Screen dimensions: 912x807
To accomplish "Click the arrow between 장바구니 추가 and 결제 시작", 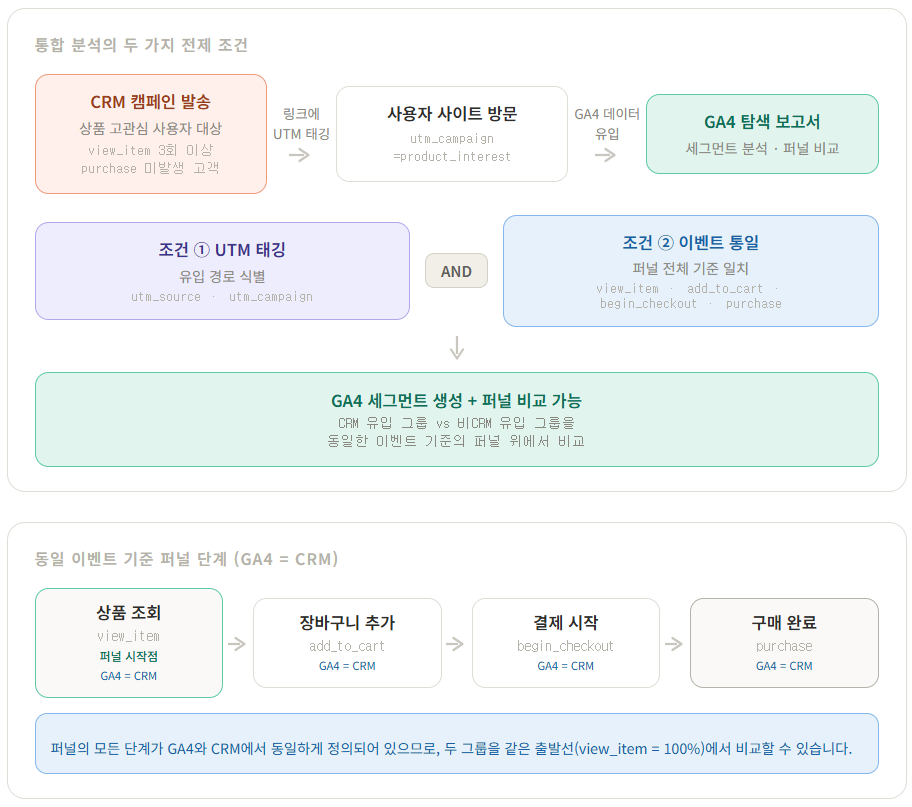I will pyautogui.click(x=455, y=644).
